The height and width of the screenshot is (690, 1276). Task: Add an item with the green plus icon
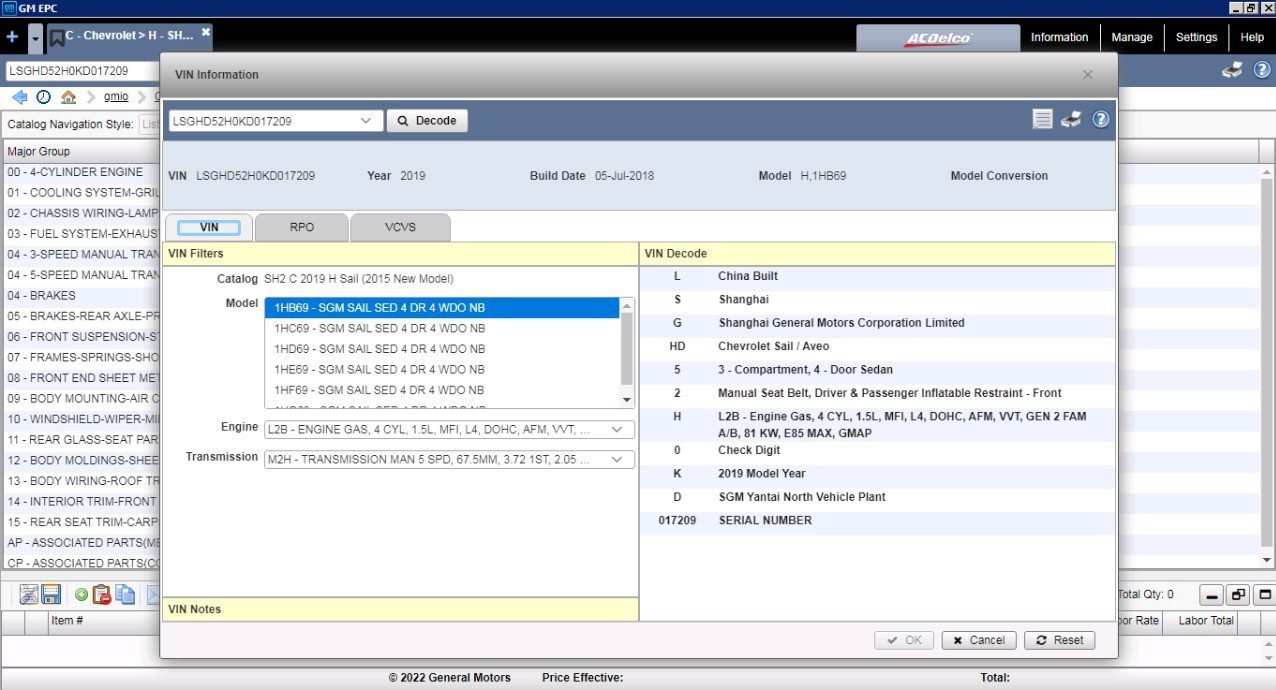tap(82, 594)
